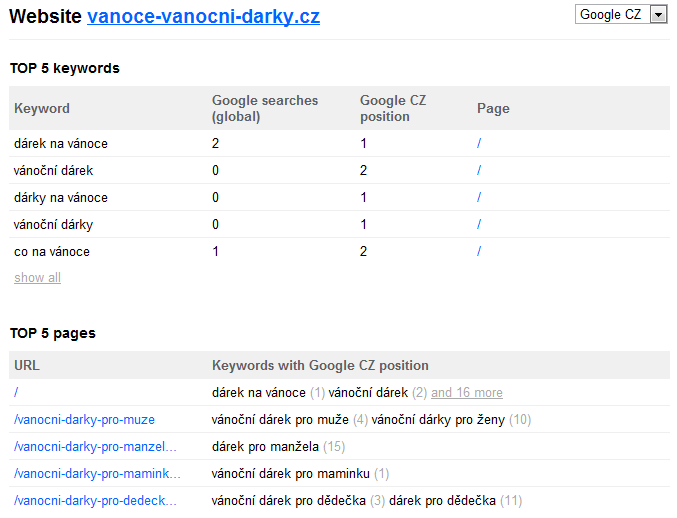This screenshot has height=518, width=677.
Task: Click the Google CZ position column header
Action: click(x=393, y=108)
